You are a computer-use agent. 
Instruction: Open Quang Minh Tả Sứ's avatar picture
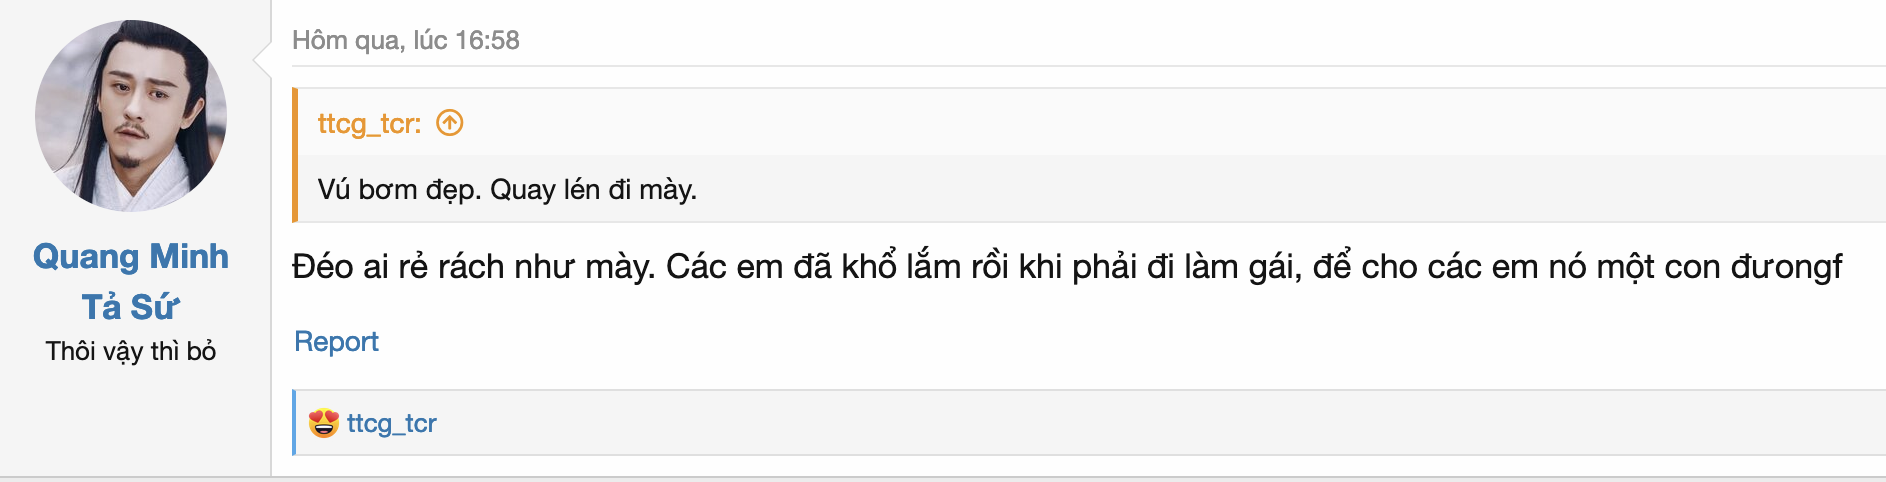coord(131,116)
